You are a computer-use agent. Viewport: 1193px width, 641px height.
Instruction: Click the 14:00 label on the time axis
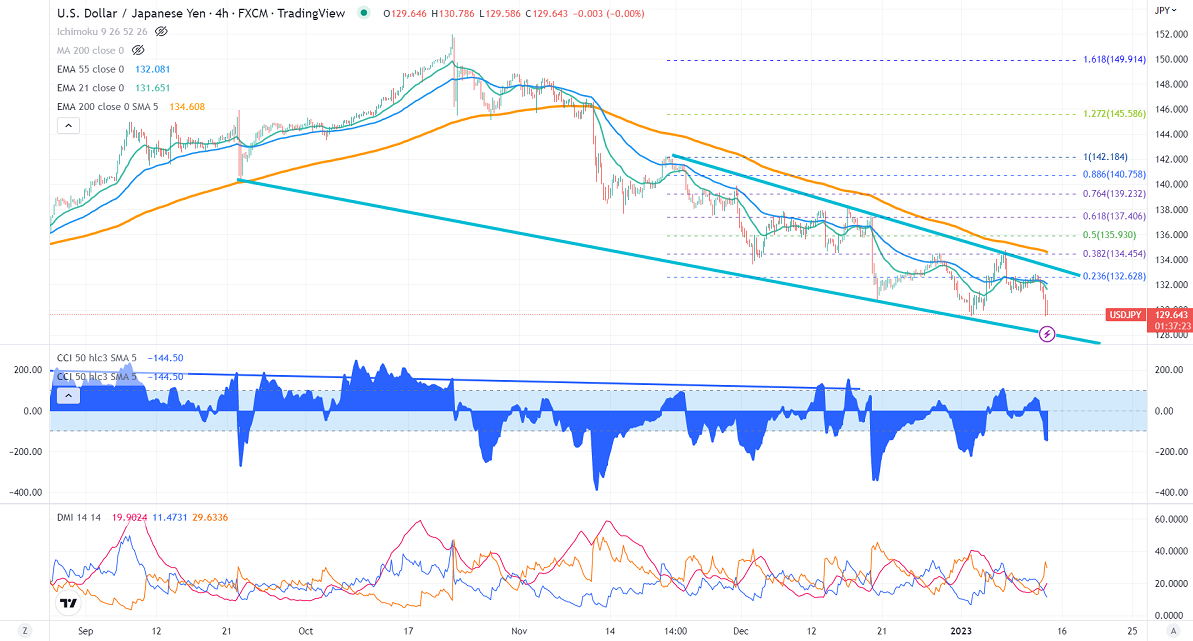point(676,631)
